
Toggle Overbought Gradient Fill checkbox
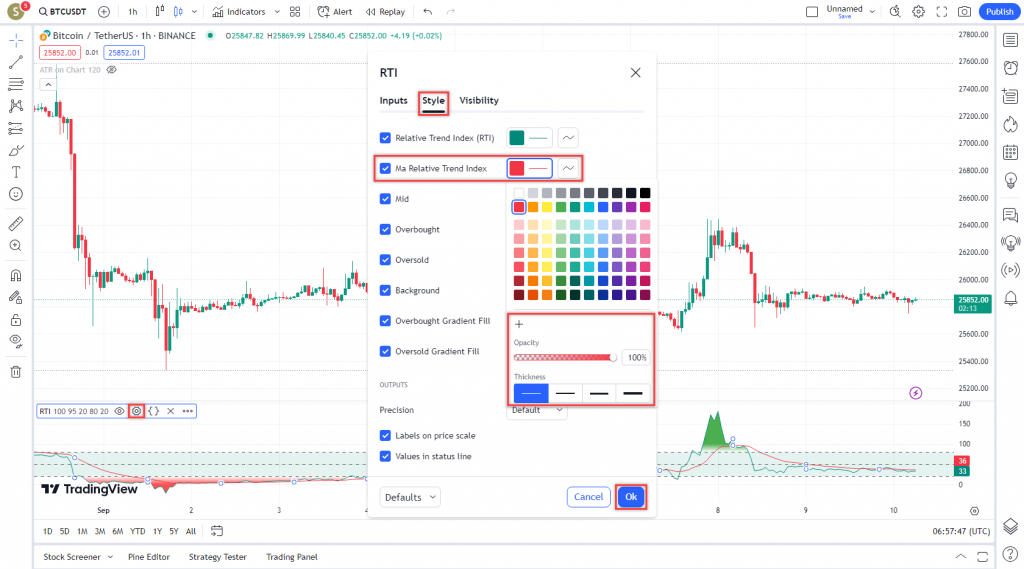pos(385,321)
